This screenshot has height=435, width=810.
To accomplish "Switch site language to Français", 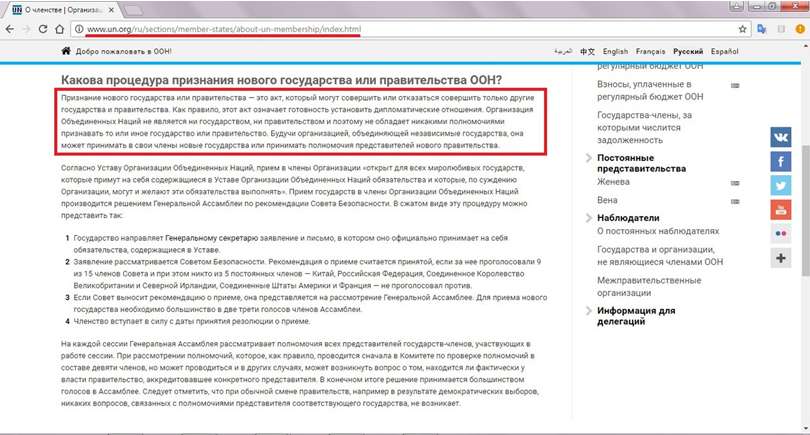I will point(650,50).
